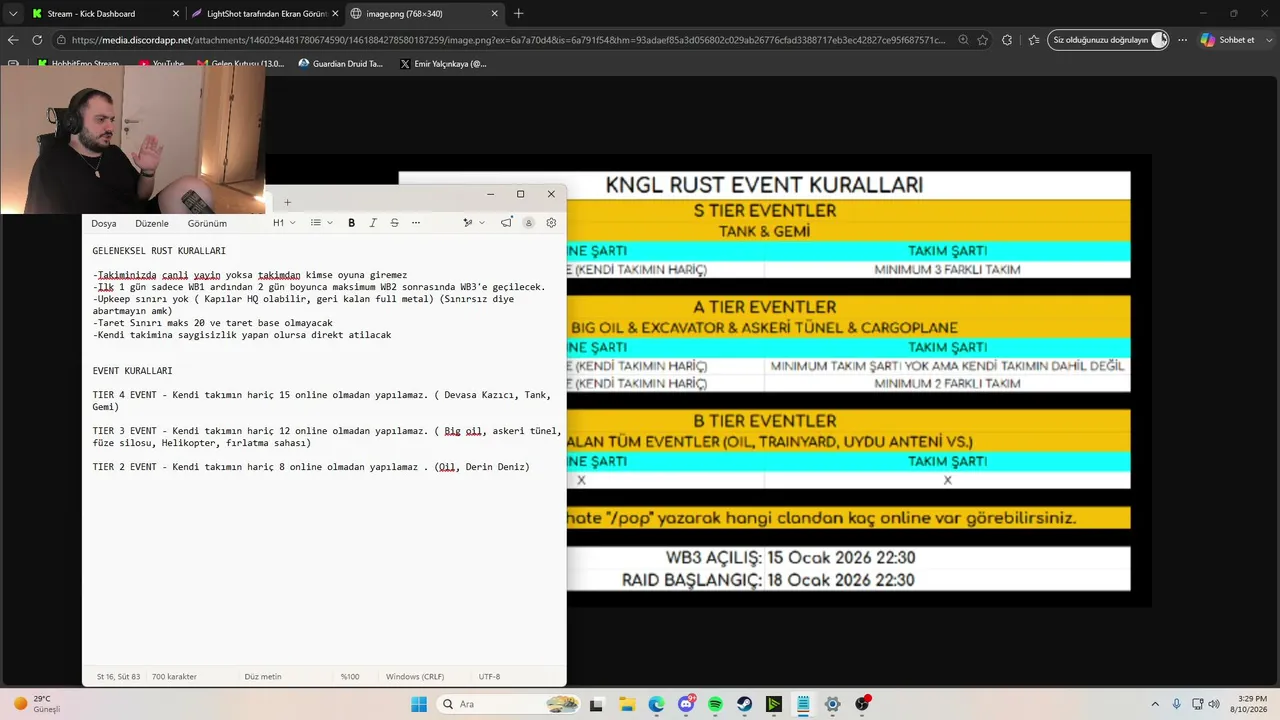
Task: Open volume control in system tray
Action: [1214, 704]
